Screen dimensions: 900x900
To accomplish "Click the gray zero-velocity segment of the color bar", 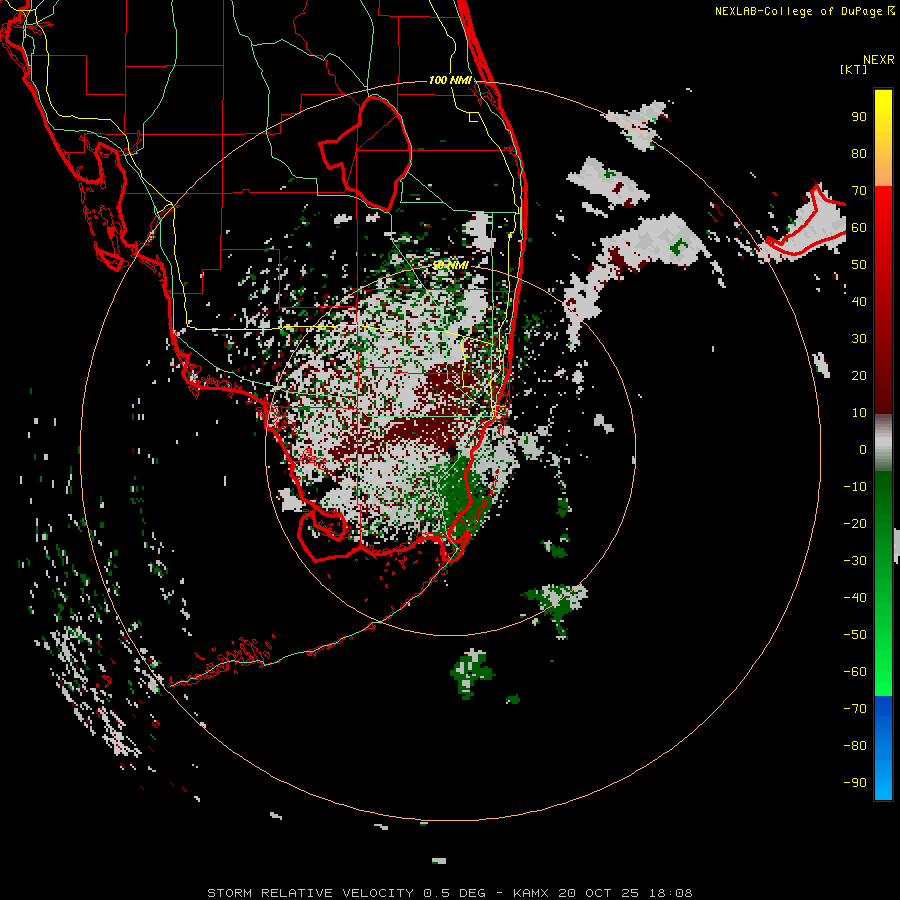I will (x=883, y=443).
